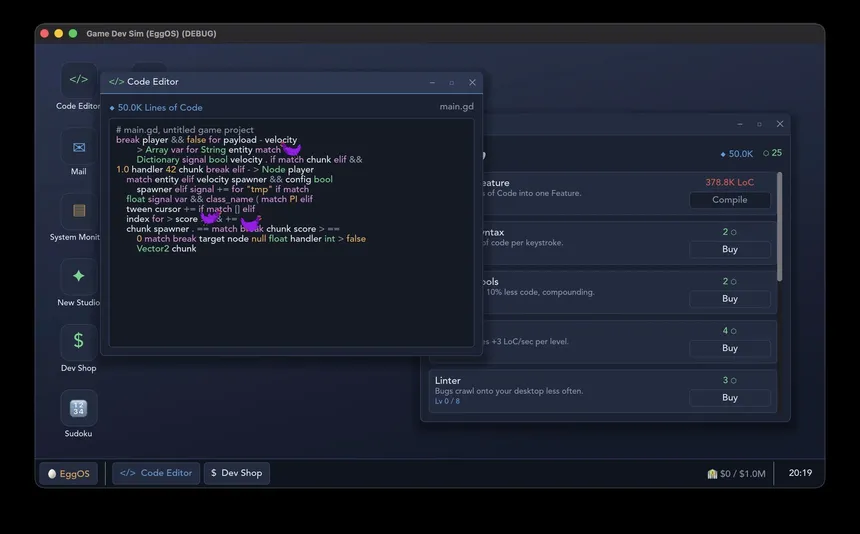This screenshot has height=534, width=860.
Task: Click the 378.8K LoC cost label
Action: (x=729, y=183)
